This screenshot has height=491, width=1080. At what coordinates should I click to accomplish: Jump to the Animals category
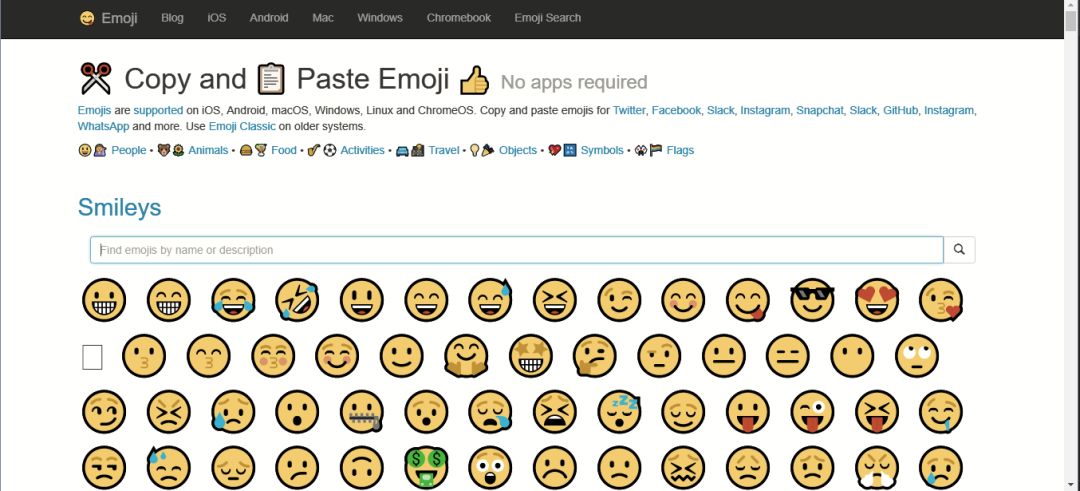[x=208, y=150]
